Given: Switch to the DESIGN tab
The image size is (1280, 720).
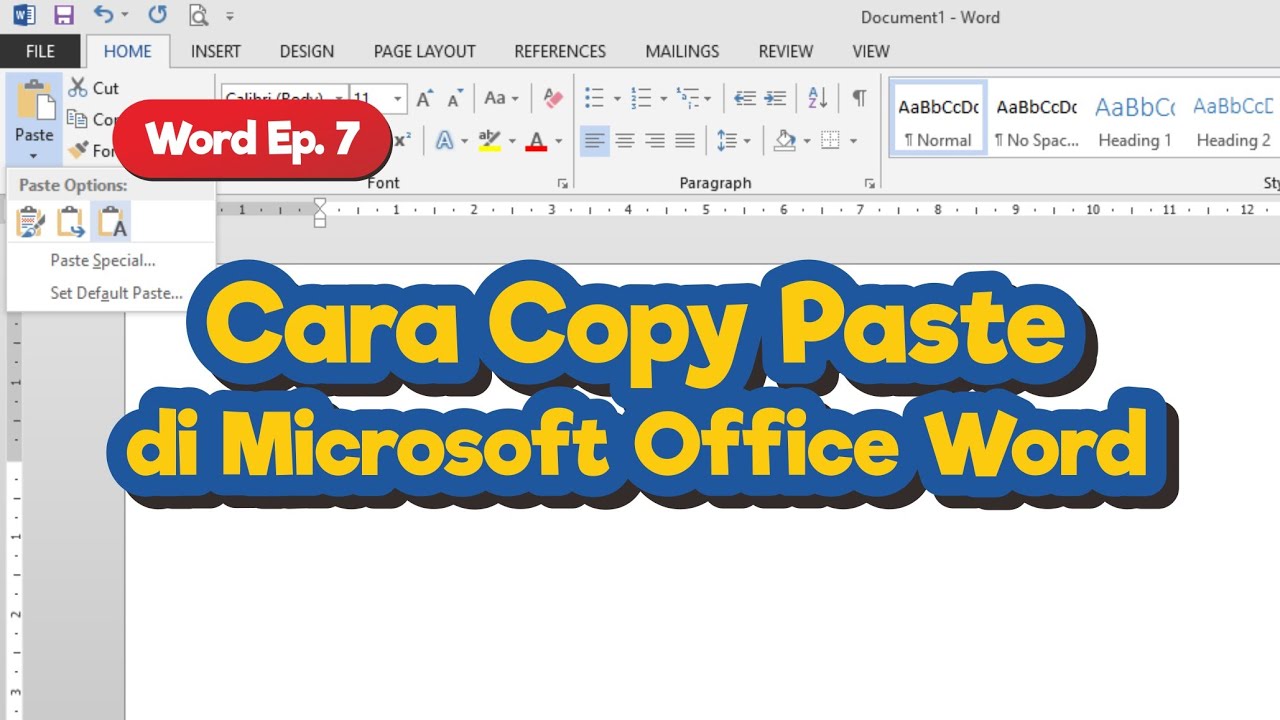Looking at the screenshot, I should click(307, 51).
